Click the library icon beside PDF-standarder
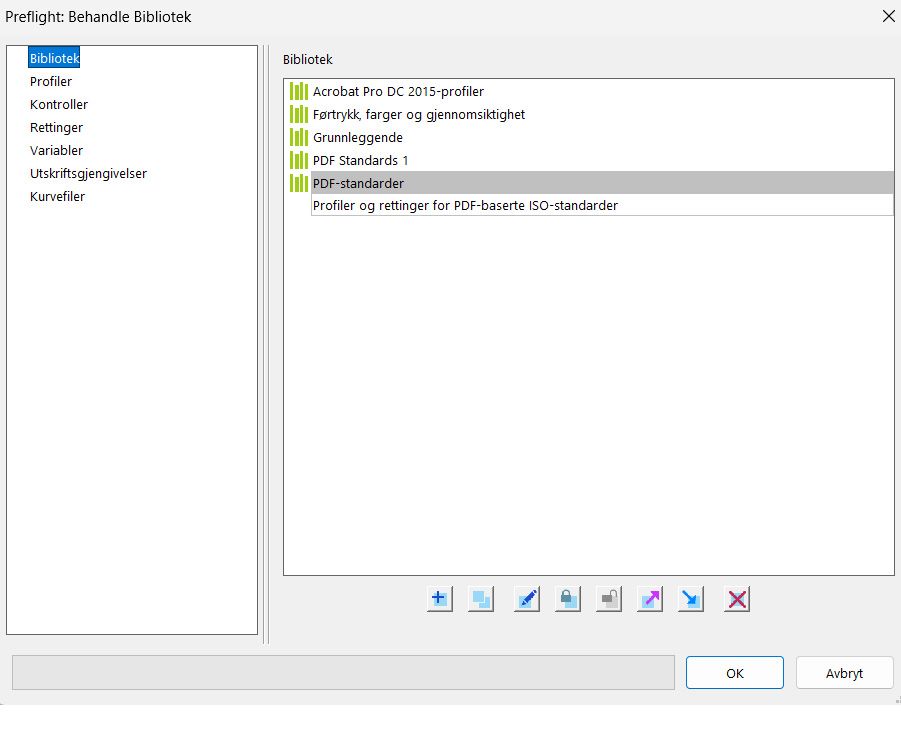The height and width of the screenshot is (756, 901). pyautogui.click(x=299, y=183)
